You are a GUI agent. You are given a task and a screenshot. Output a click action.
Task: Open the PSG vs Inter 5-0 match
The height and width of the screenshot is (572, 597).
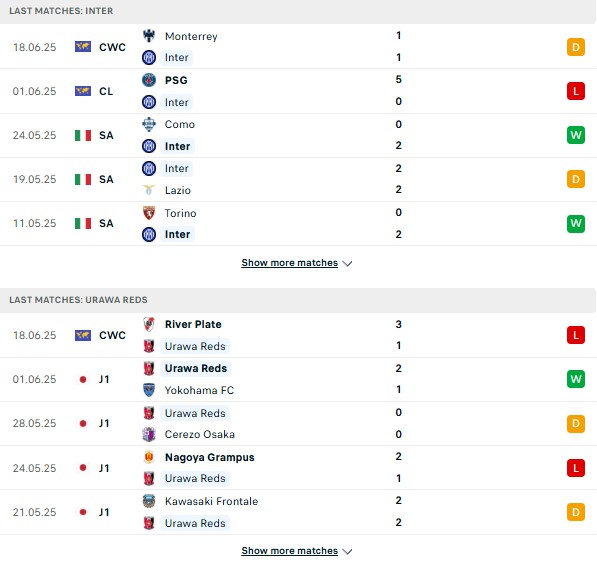coord(298,91)
